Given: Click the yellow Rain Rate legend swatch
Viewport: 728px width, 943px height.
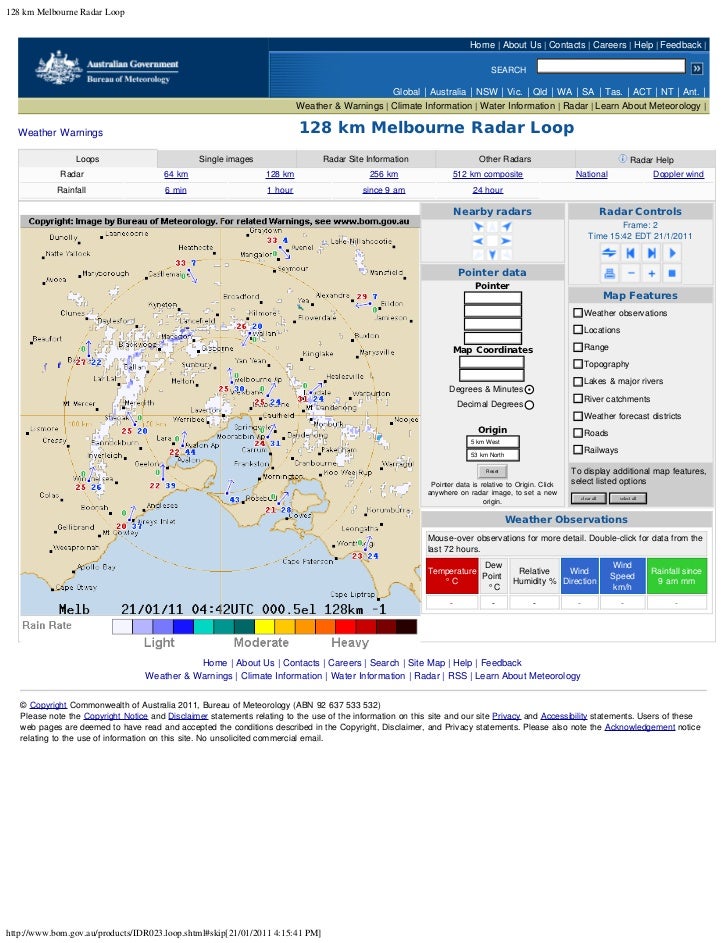Looking at the screenshot, I should (265, 627).
